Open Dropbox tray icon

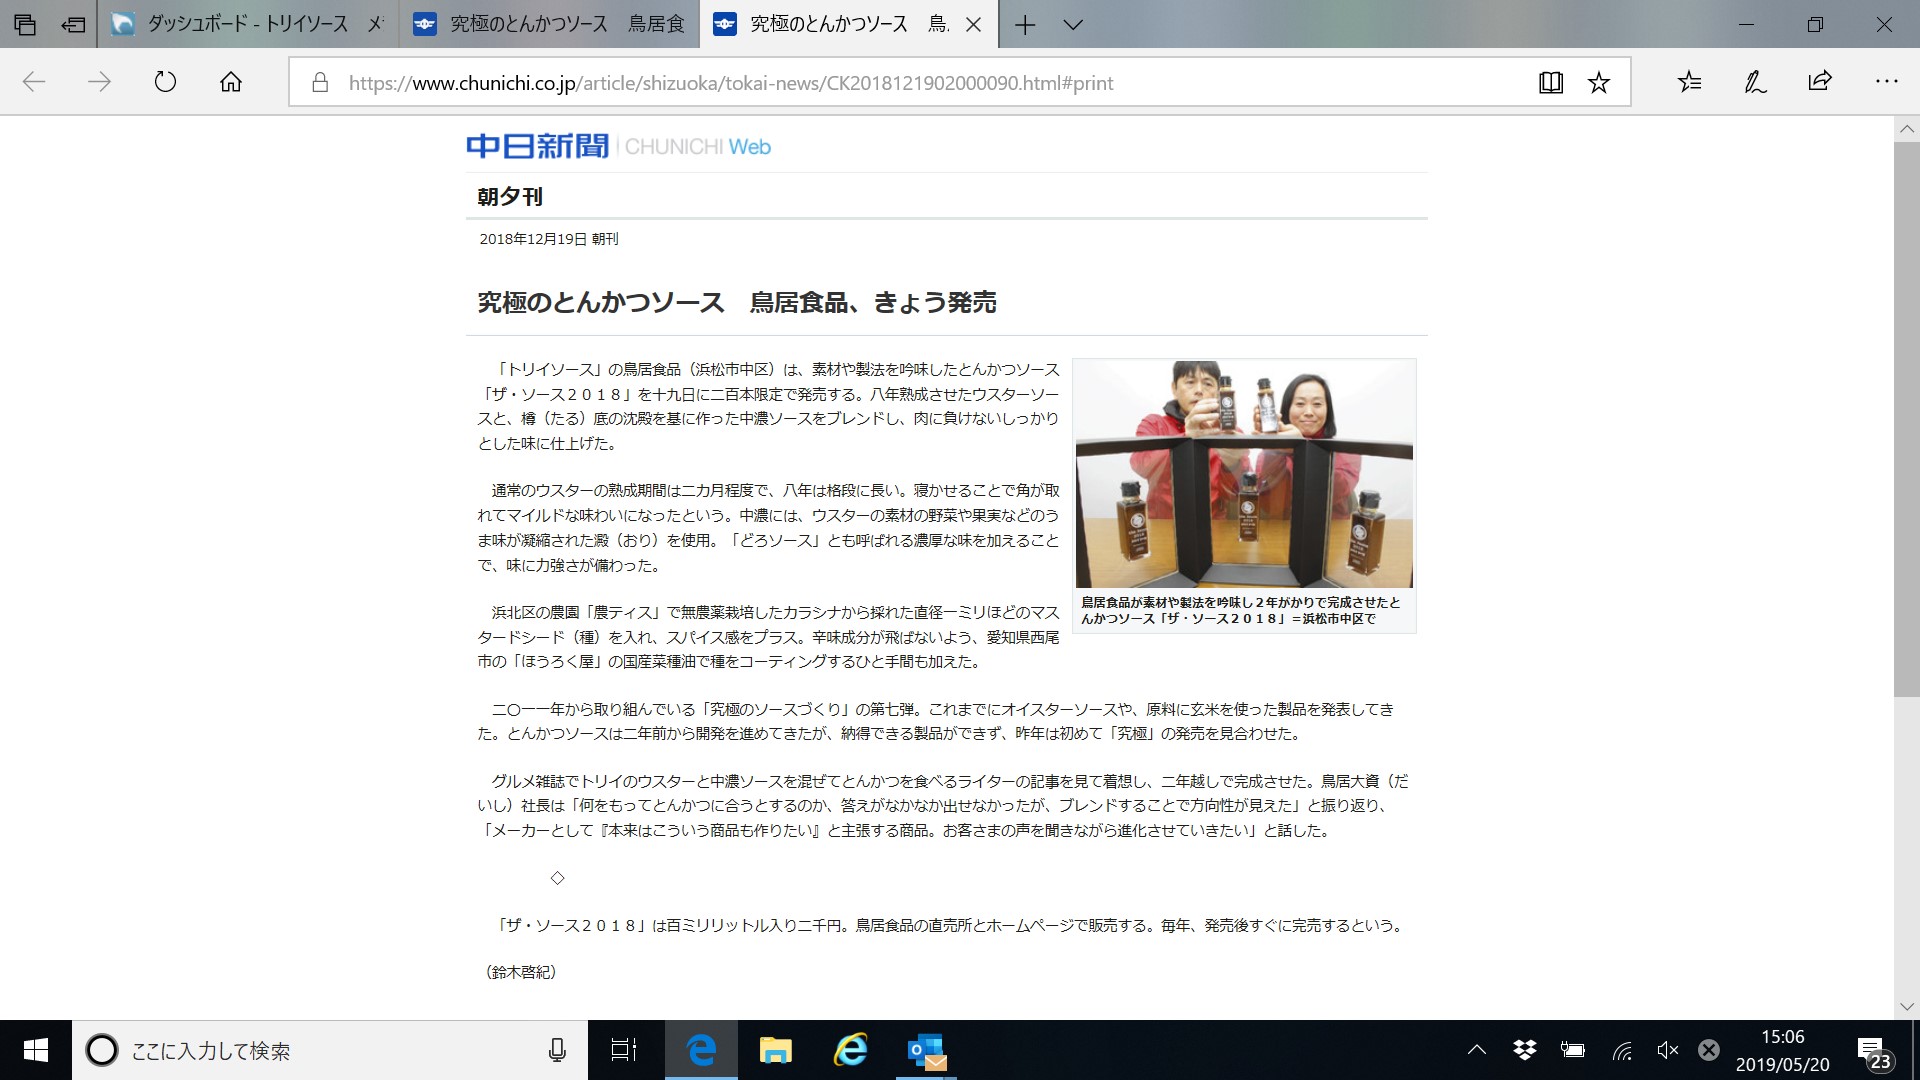click(1524, 1050)
